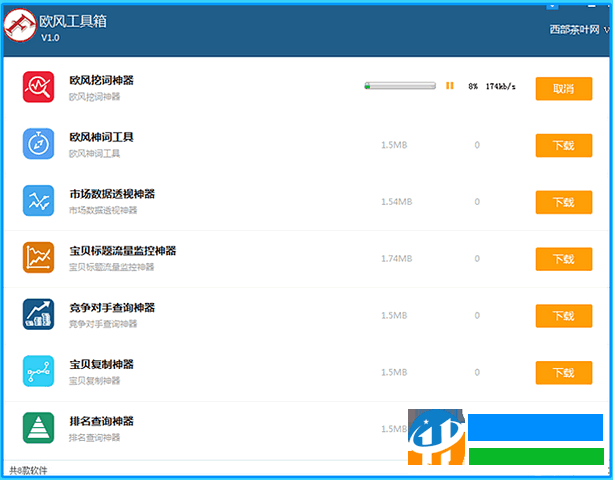Screen dimensions: 613x480
Task: Click the 宝贝标题流量监控神器 title text
Action: point(123,251)
